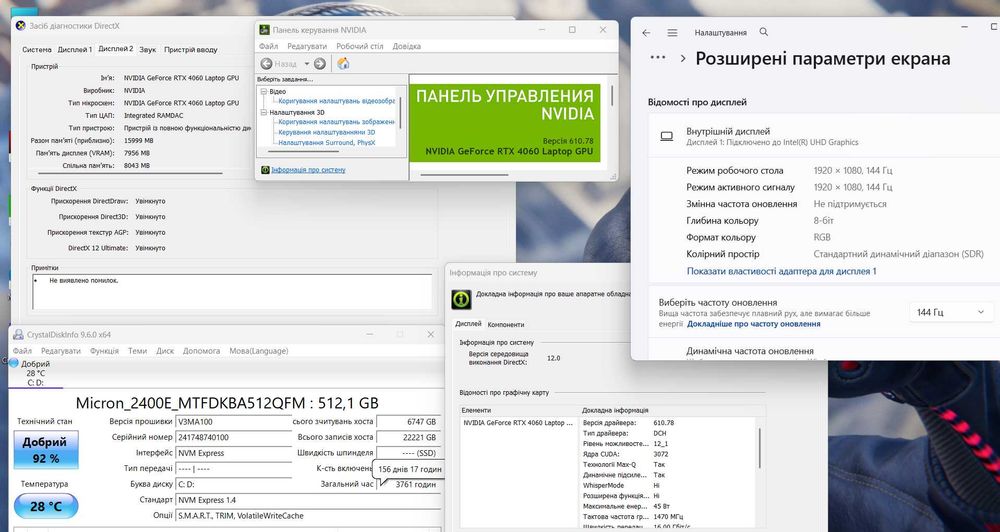Click the blue disk status orb in CrystalDiskInfo
Screen dimensions: 1000x532
[14, 363]
